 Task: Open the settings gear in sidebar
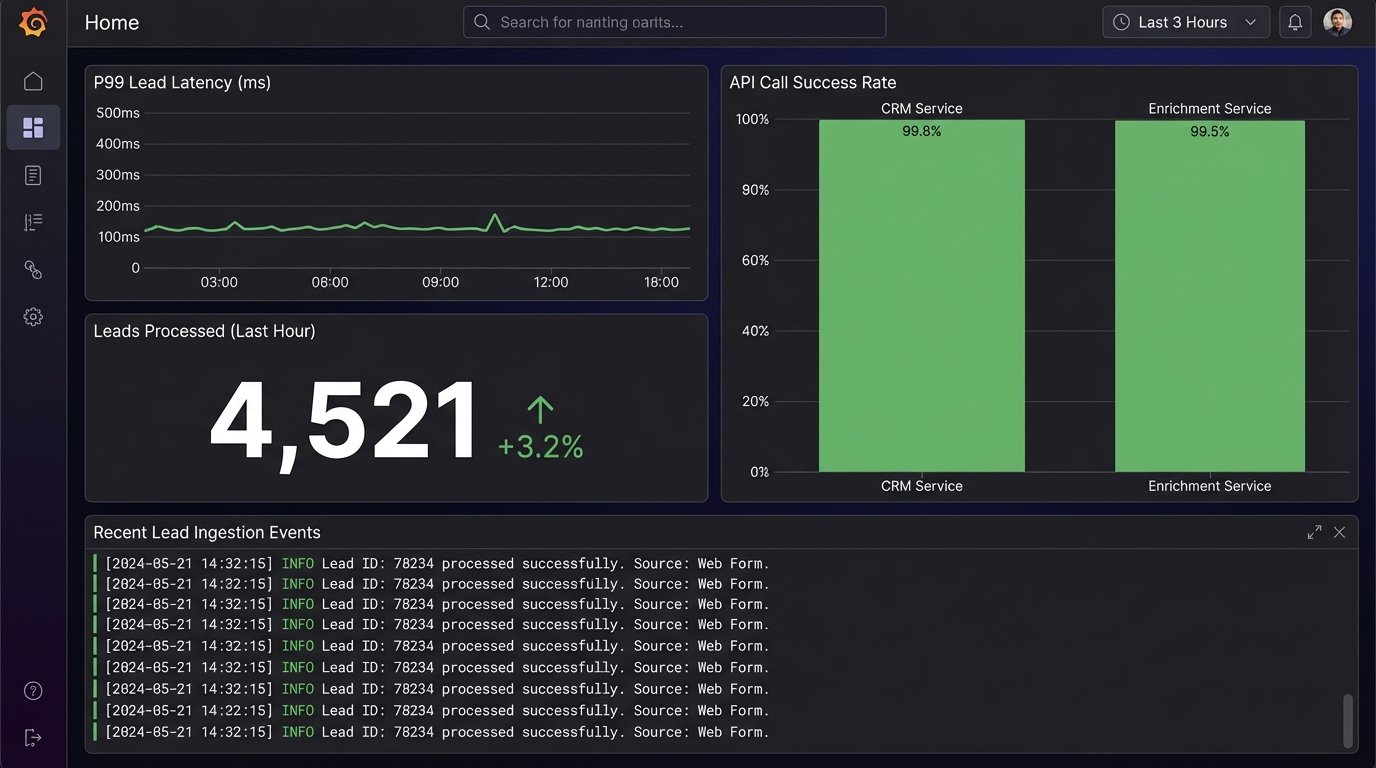click(x=33, y=317)
